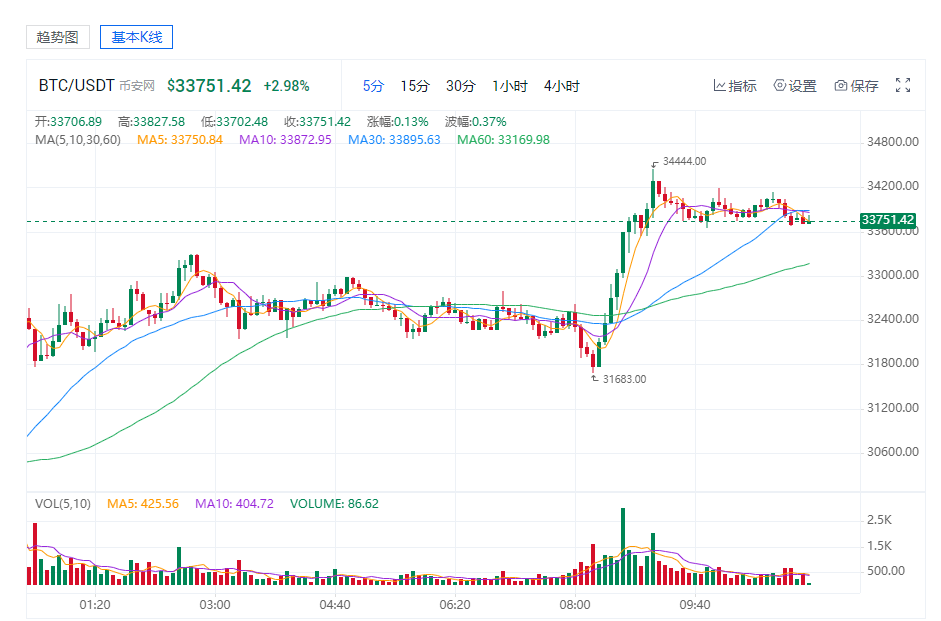Click the volume MA5: 425.56 legend
941x621 pixels.
(x=143, y=504)
